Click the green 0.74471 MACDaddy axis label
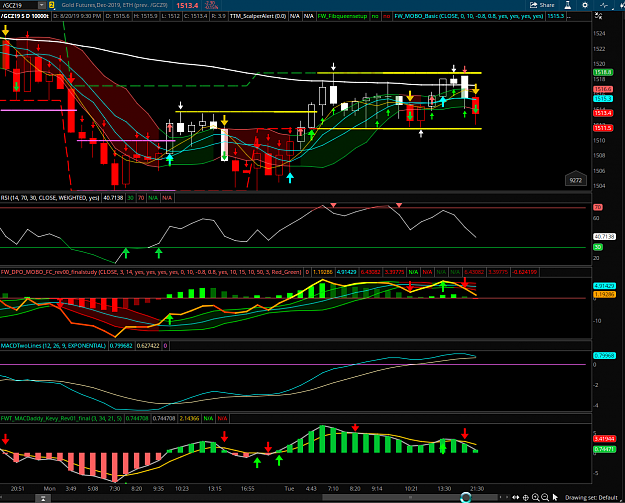The width and height of the screenshot is (625, 503). click(x=605, y=449)
